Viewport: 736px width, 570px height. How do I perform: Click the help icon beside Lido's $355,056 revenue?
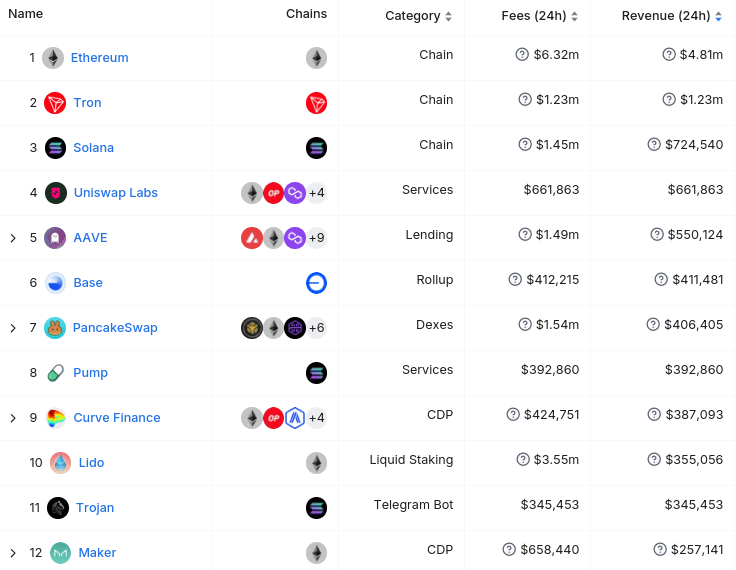[x=654, y=459]
